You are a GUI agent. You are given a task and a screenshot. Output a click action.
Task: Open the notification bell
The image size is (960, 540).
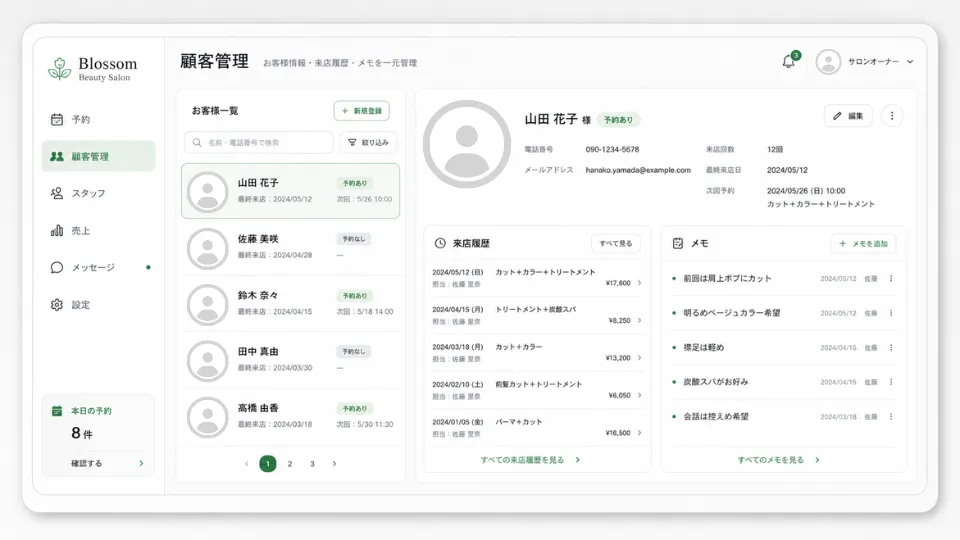[x=789, y=61]
